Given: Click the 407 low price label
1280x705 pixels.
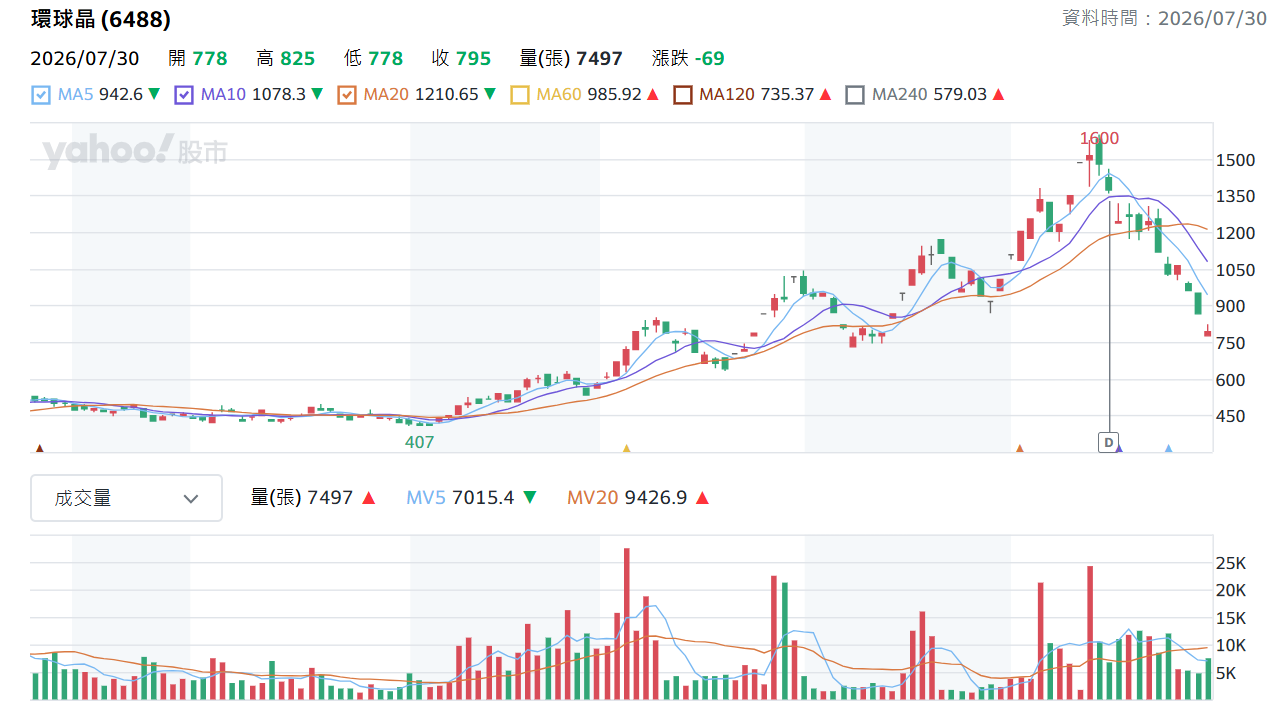Looking at the screenshot, I should (x=419, y=441).
